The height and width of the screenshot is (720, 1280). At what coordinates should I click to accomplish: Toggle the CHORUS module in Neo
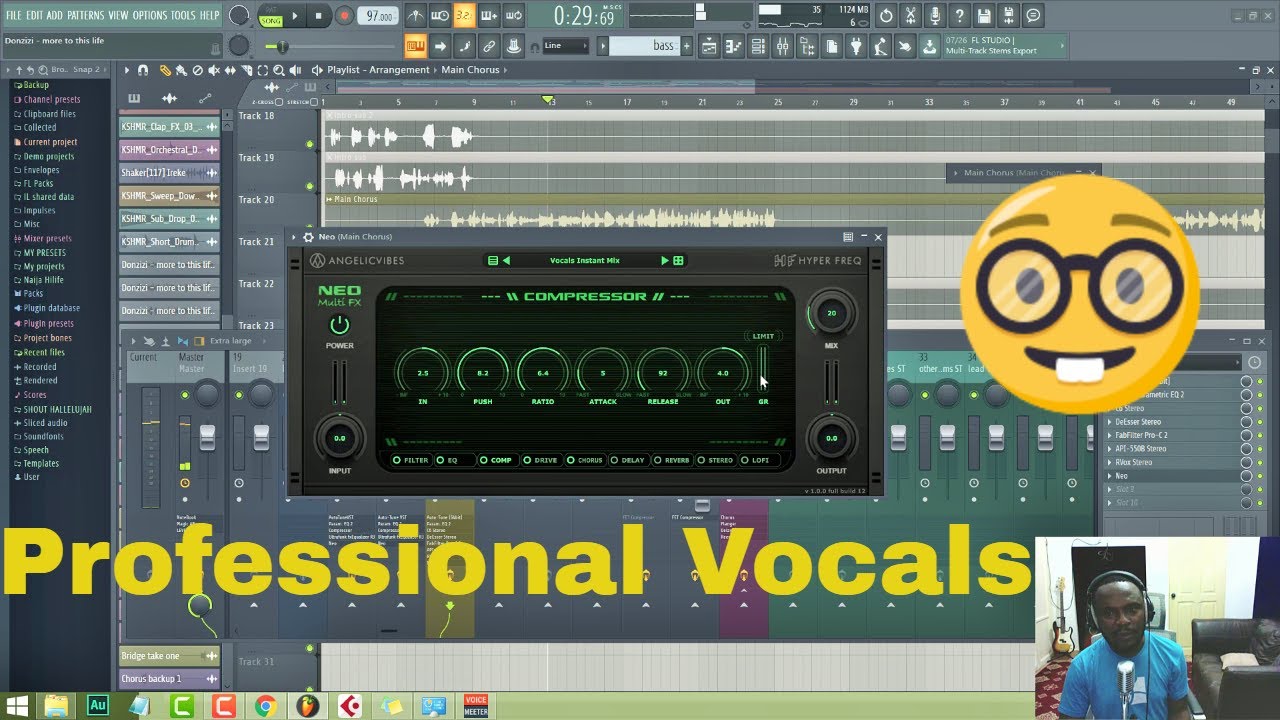(585, 460)
